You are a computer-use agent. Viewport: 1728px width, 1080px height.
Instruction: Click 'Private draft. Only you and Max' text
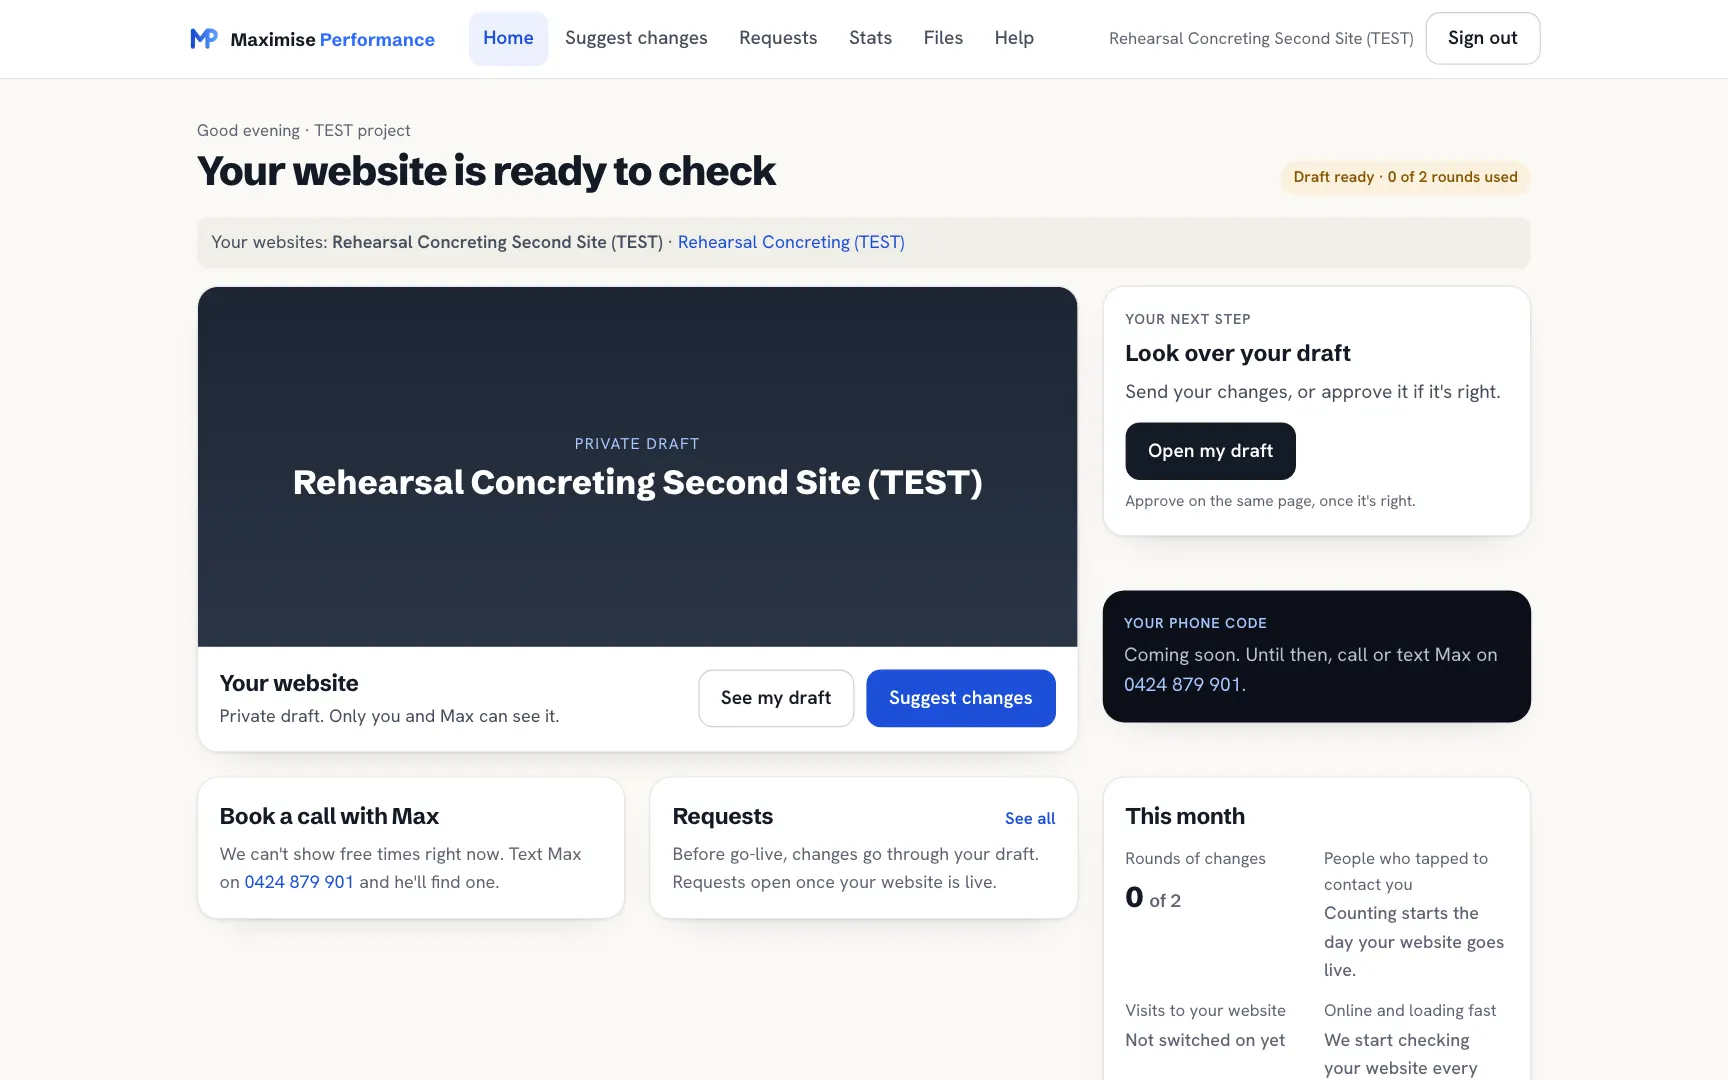[x=389, y=716]
